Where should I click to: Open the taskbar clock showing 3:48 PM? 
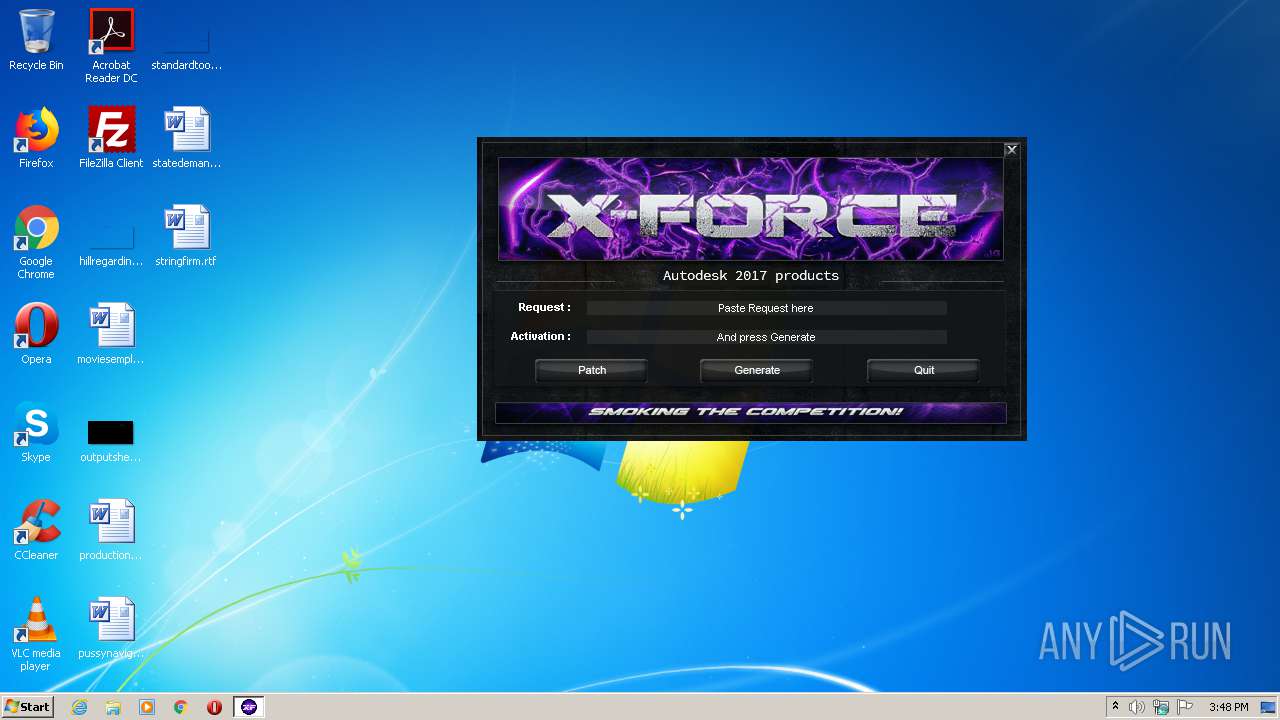coord(1228,707)
